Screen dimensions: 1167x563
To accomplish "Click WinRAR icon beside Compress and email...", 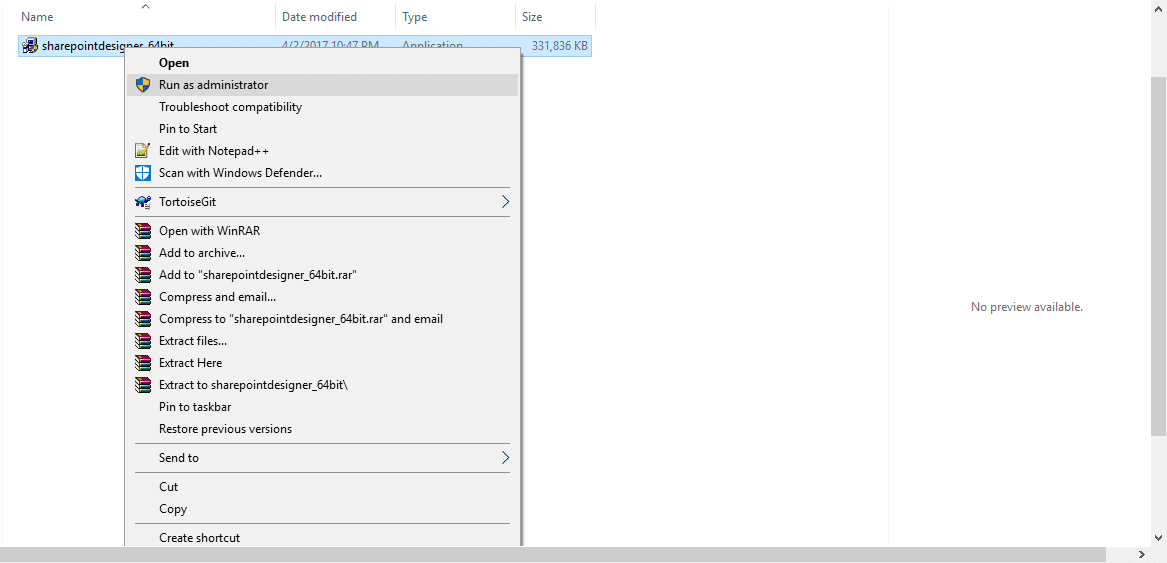I will click(143, 296).
